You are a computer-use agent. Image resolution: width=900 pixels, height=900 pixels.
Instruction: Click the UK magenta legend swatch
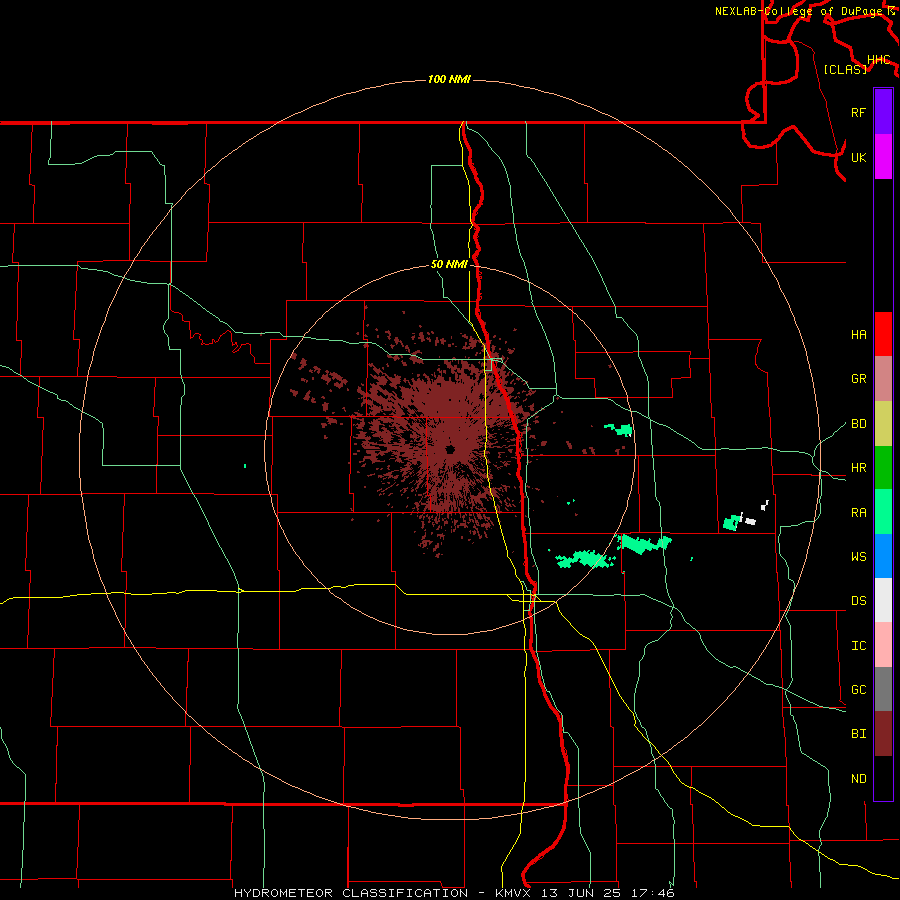pyautogui.click(x=883, y=157)
